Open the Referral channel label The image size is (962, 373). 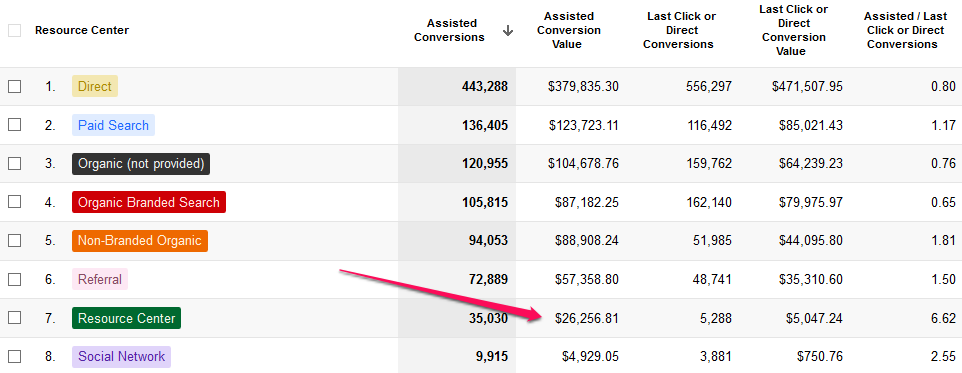coord(100,279)
